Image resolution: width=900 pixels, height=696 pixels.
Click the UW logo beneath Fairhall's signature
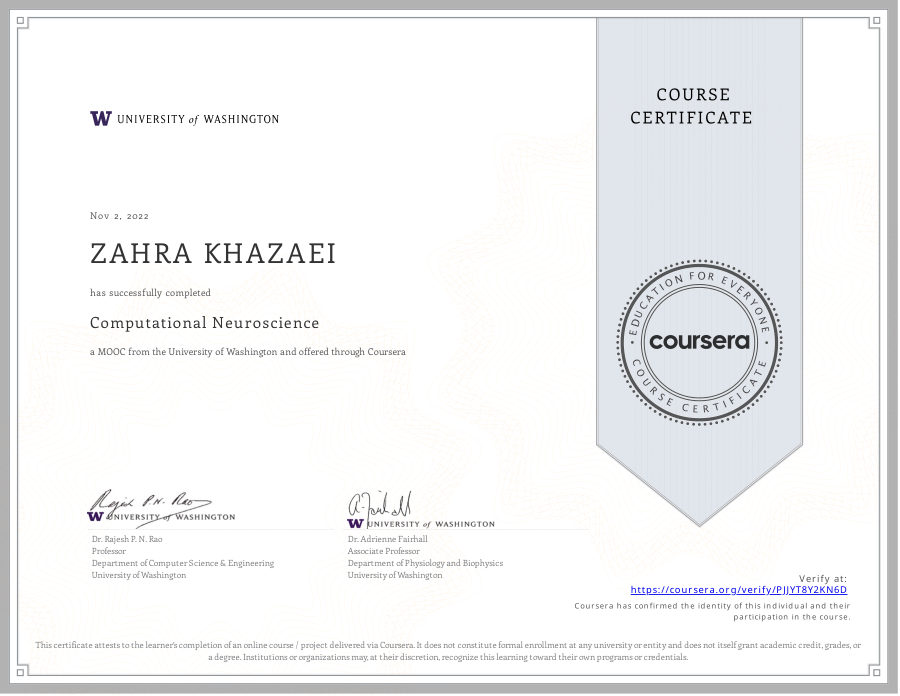[421, 524]
